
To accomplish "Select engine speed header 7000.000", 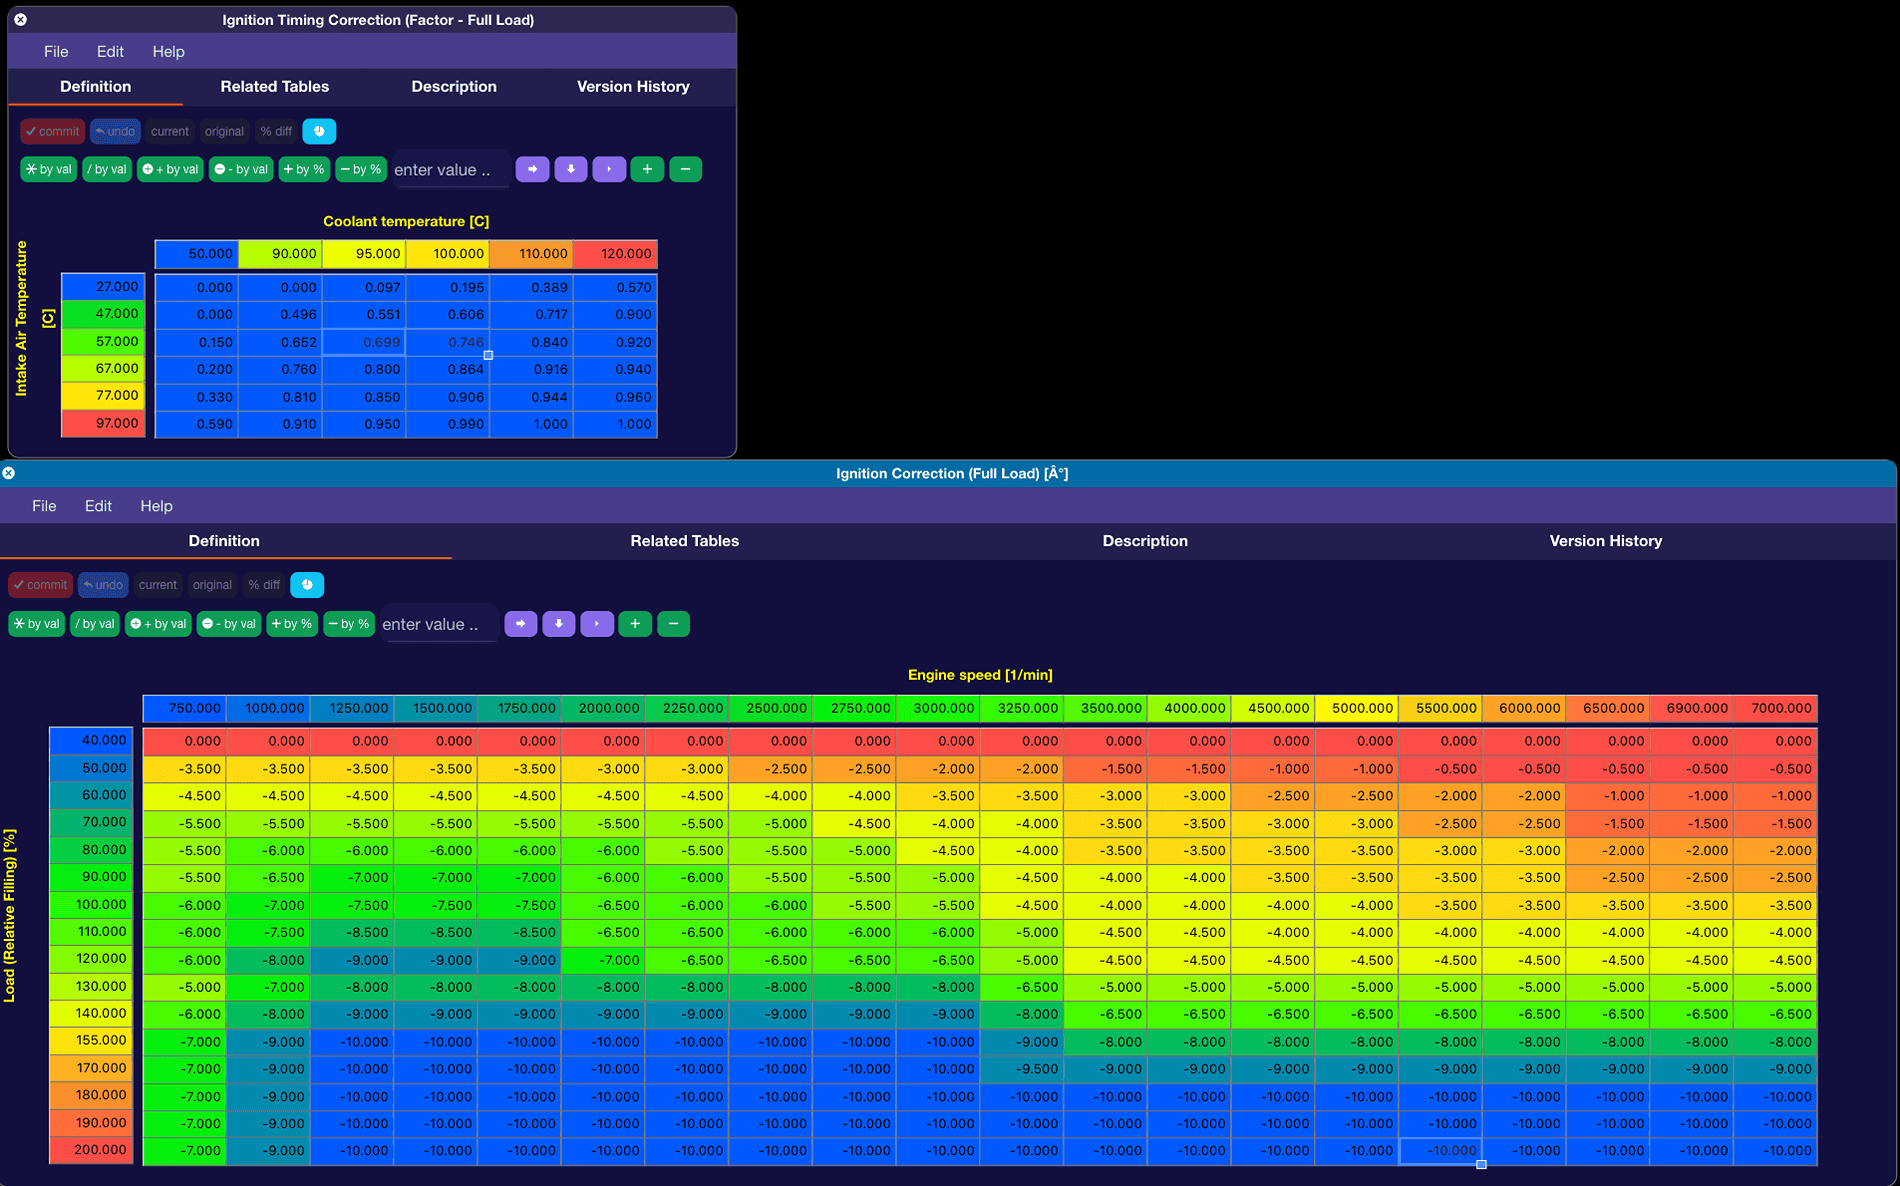I will click(1775, 708).
